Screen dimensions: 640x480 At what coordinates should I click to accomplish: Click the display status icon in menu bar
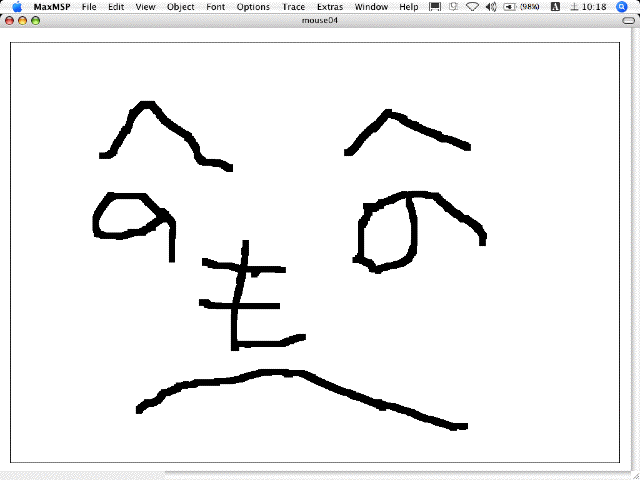click(x=436, y=7)
